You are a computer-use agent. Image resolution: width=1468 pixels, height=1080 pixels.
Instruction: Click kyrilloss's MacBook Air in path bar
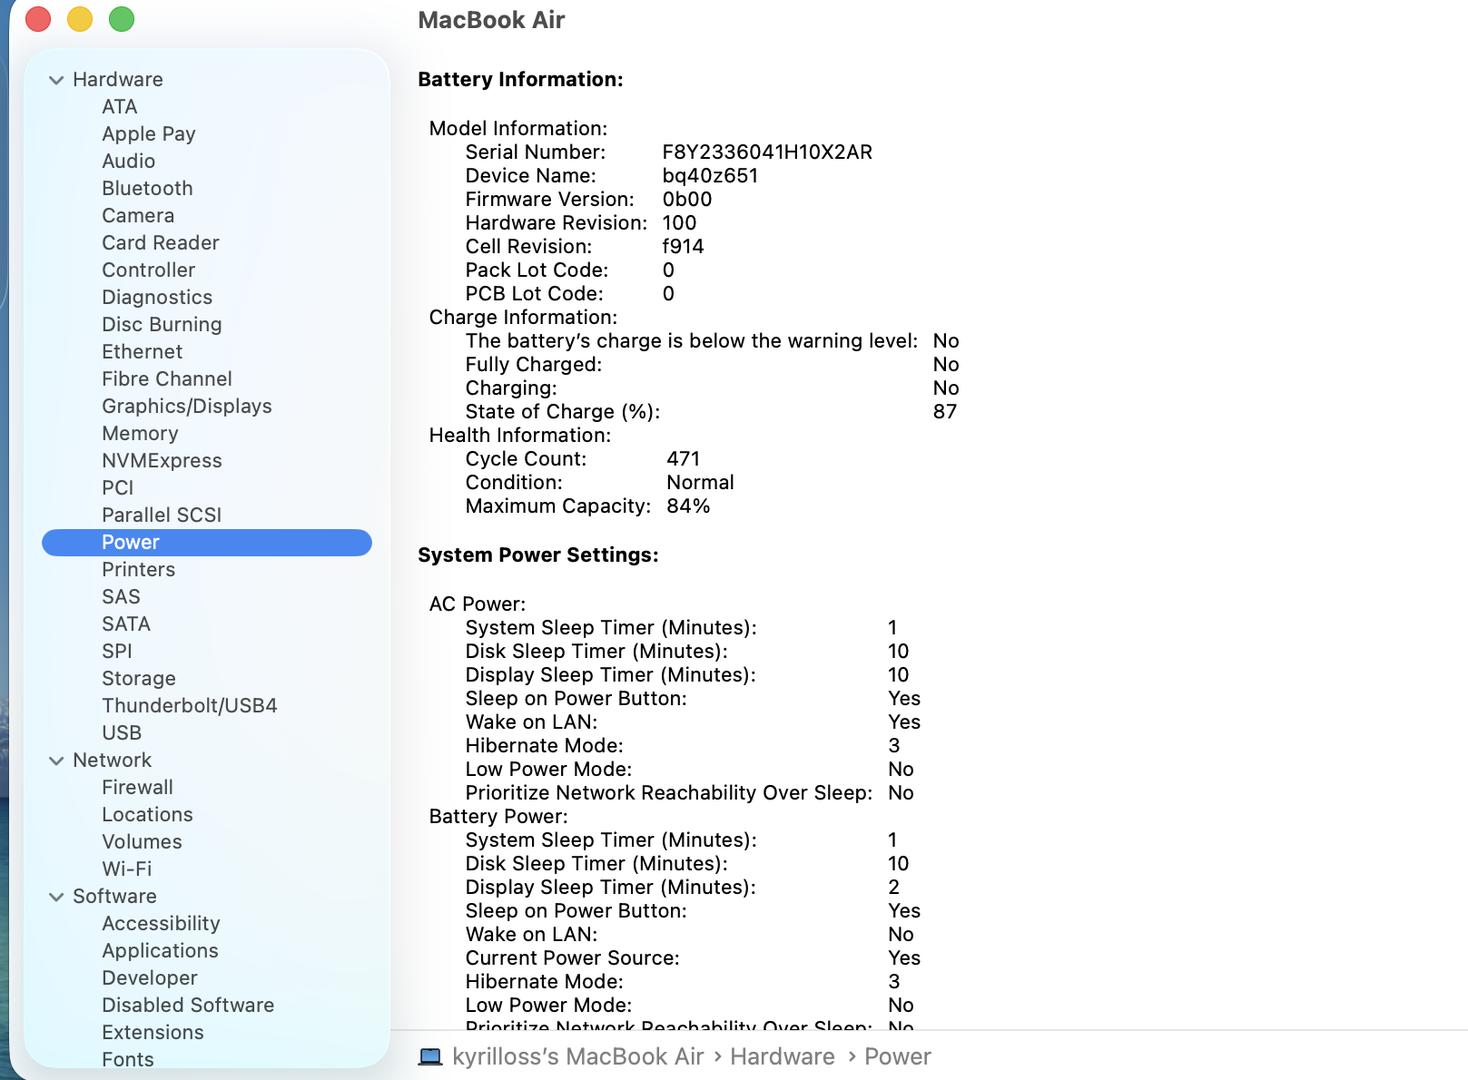click(578, 1057)
